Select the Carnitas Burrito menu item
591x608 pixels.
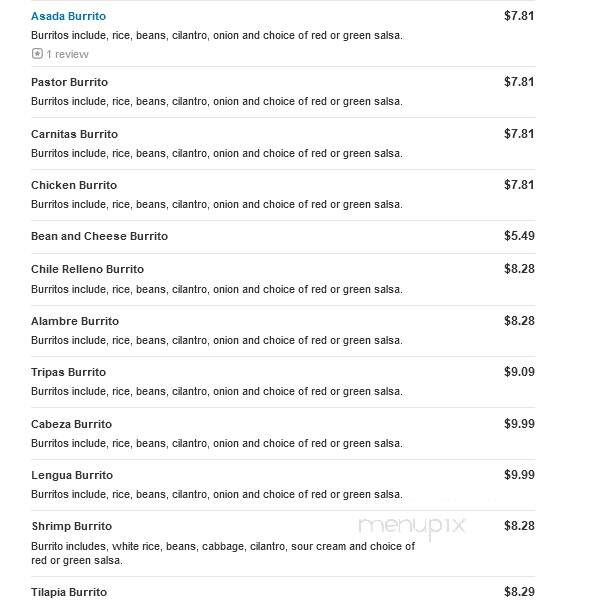[x=74, y=134]
